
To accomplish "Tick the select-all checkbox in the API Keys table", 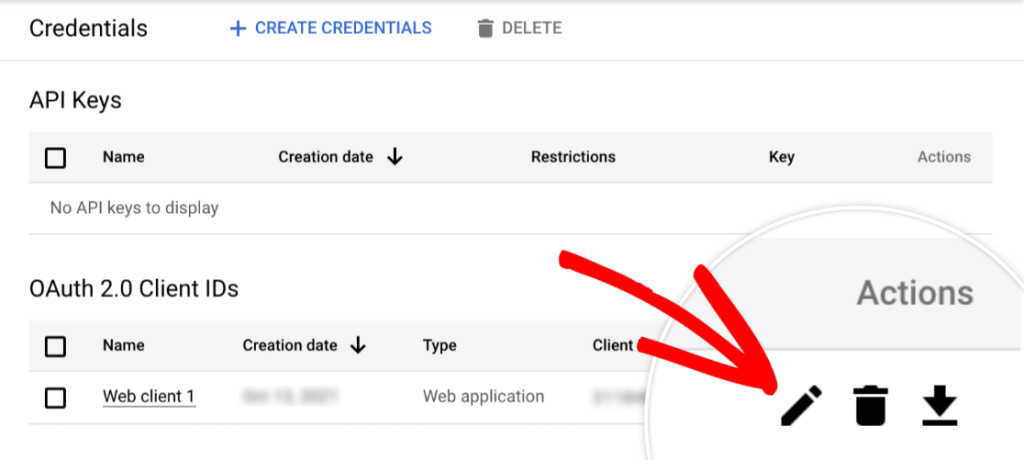I will click(x=56, y=157).
